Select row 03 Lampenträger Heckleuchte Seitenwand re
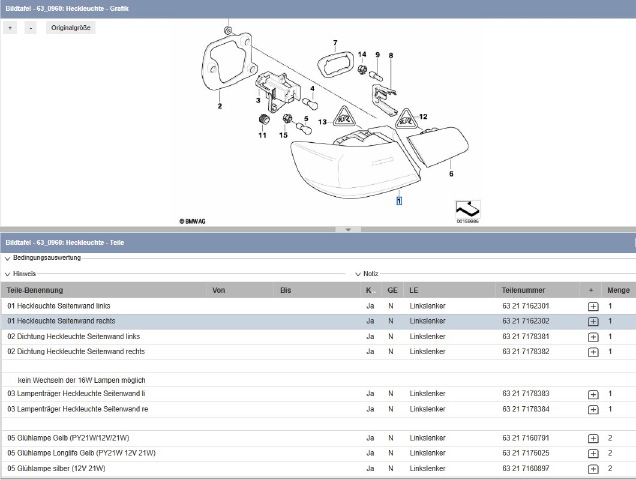 click(318, 409)
